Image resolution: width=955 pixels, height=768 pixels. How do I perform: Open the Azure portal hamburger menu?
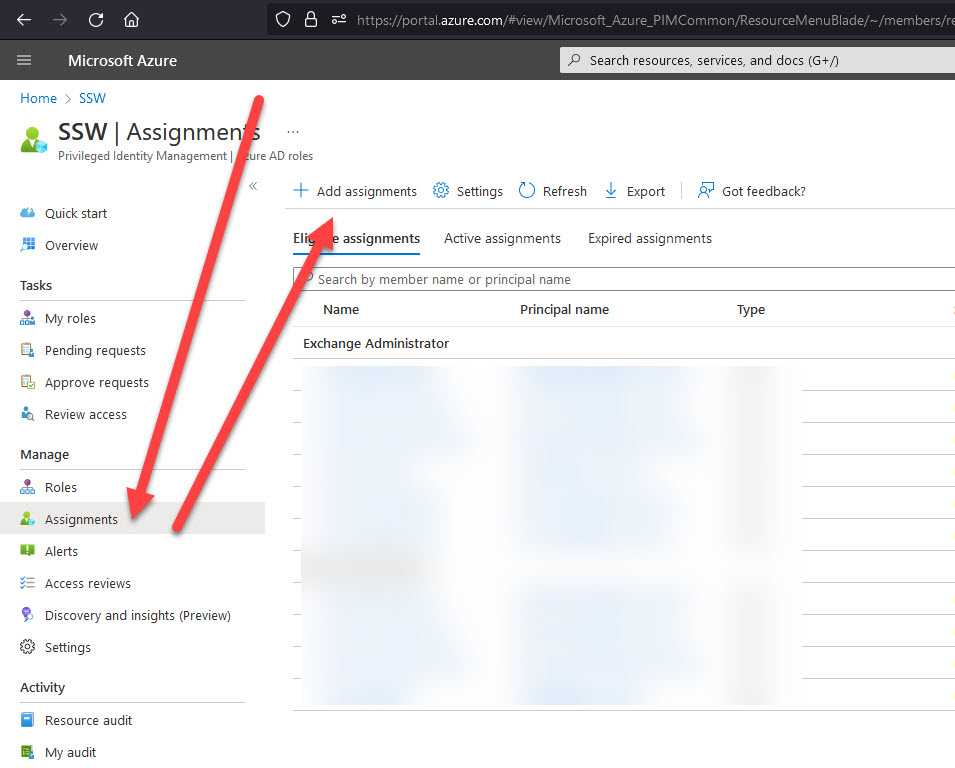click(24, 60)
